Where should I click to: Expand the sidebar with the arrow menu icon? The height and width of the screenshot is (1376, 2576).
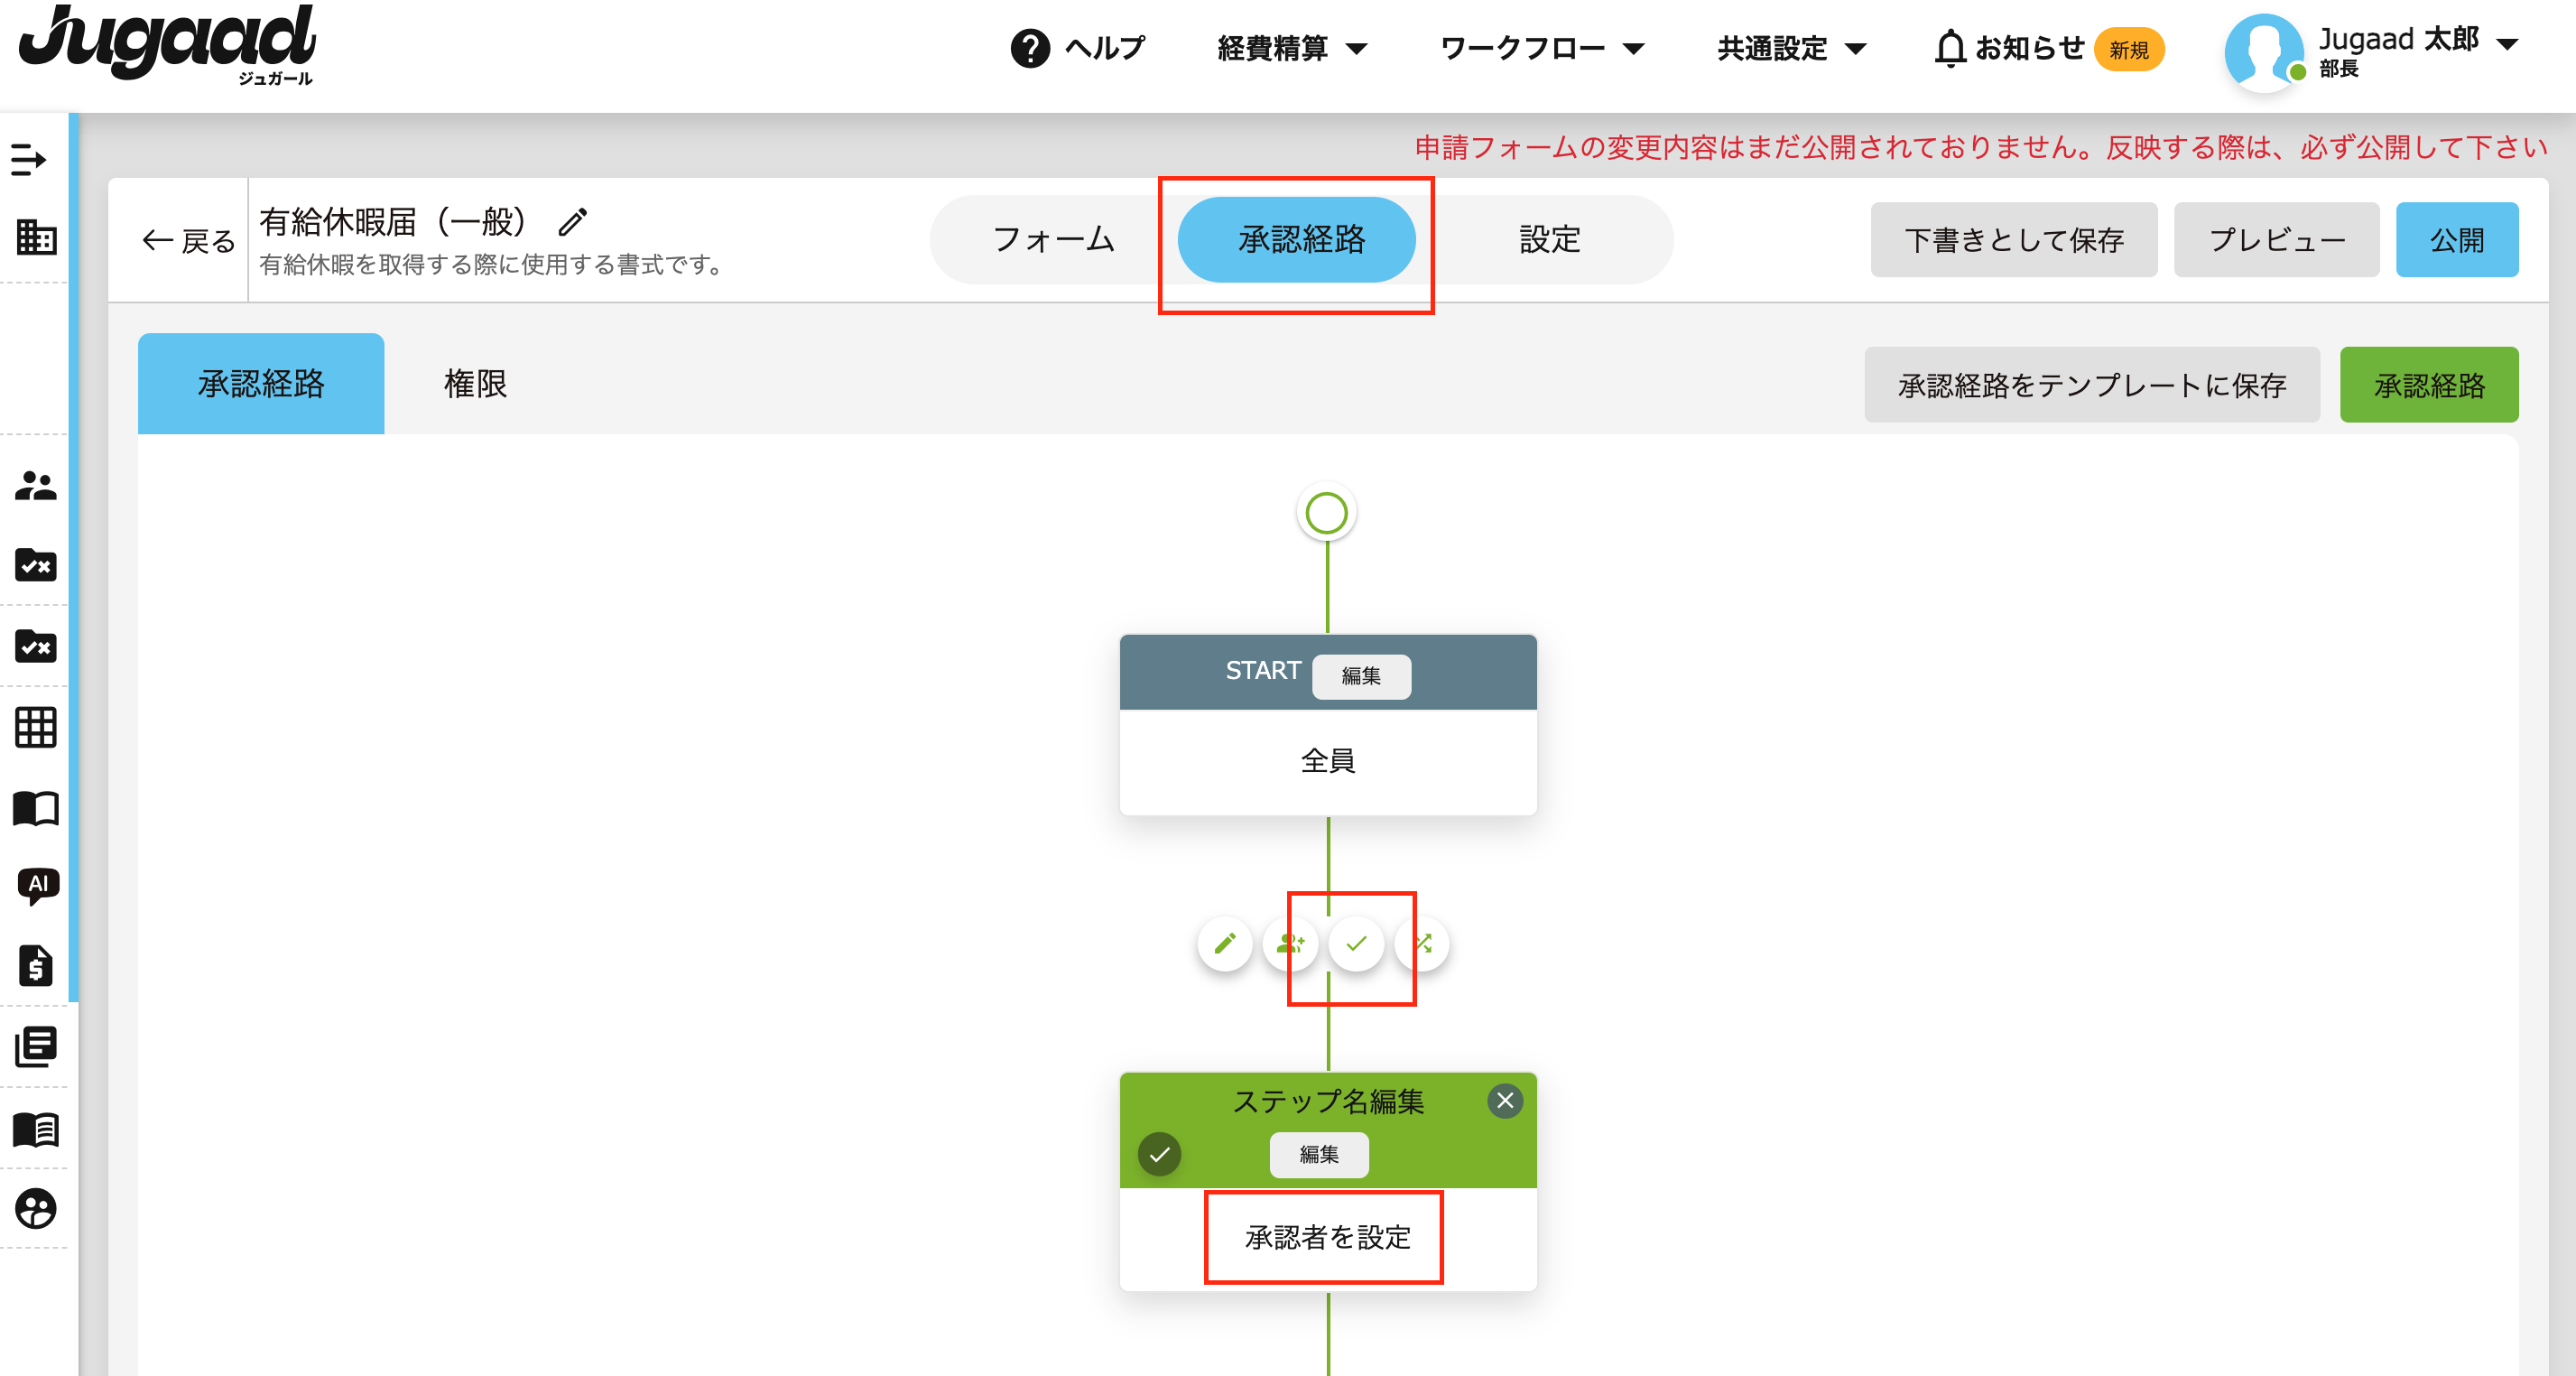click(30, 159)
